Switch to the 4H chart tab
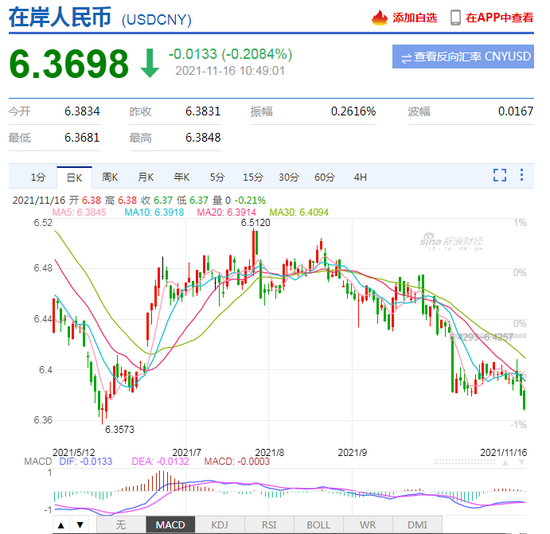Viewport: 550px width, 534px height. (360, 178)
